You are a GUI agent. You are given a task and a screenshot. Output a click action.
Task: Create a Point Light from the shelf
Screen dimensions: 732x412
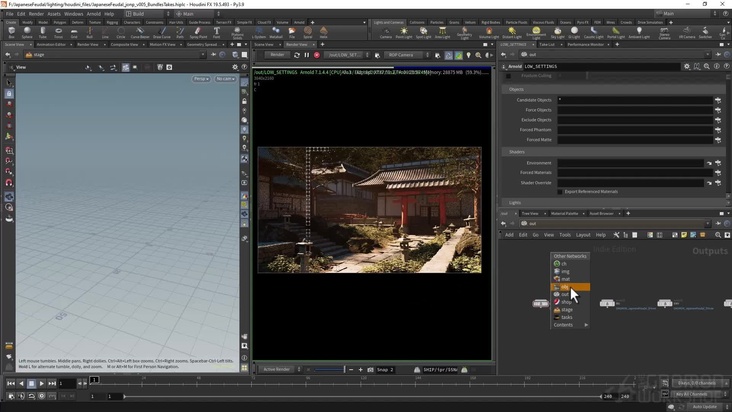click(x=403, y=32)
